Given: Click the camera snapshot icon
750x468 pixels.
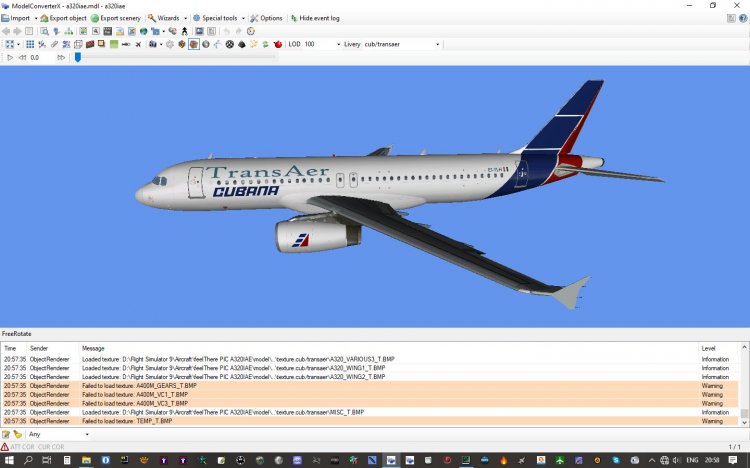Looking at the screenshot, I should 153,44.
